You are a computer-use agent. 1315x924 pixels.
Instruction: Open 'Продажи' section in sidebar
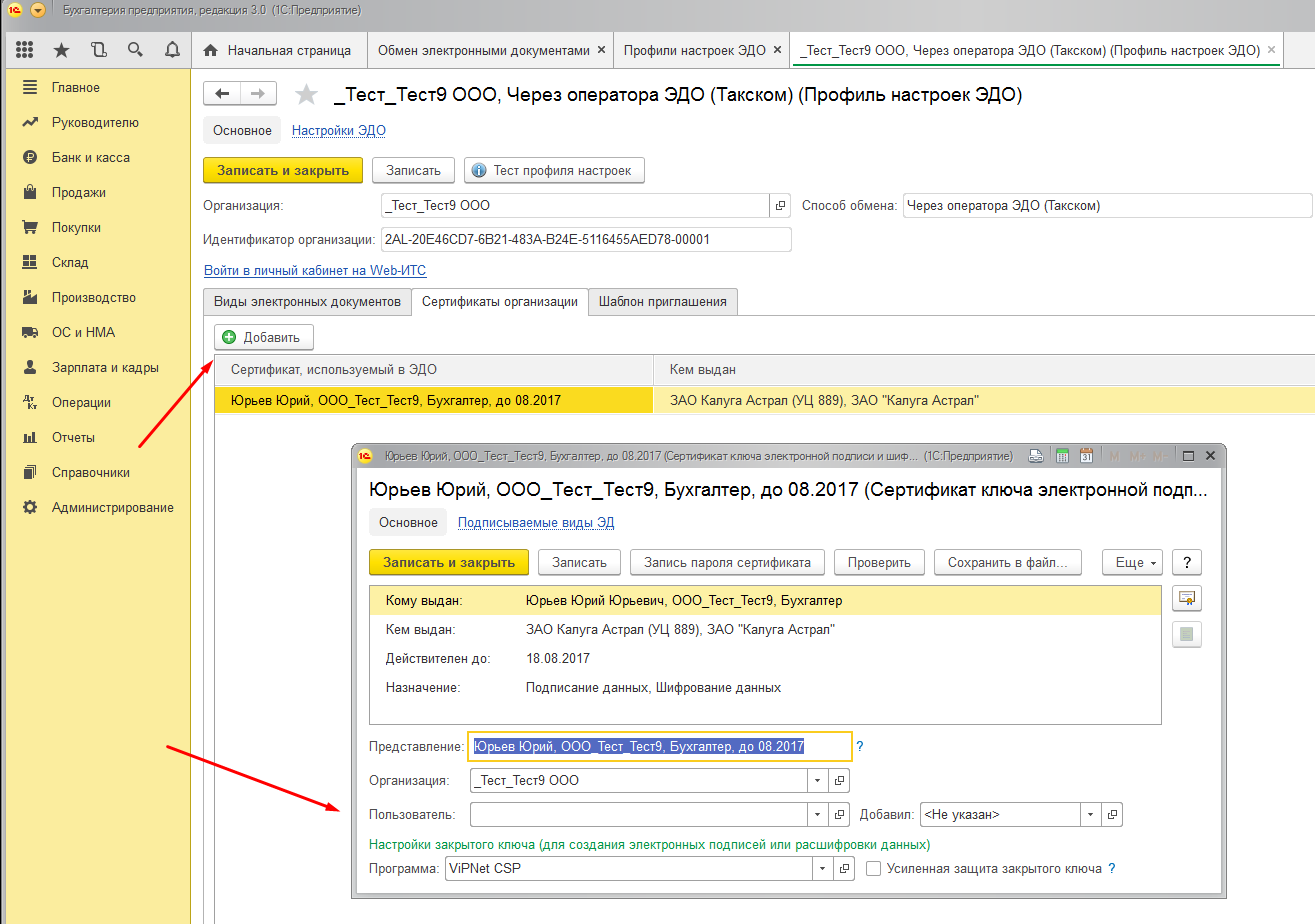(x=78, y=192)
